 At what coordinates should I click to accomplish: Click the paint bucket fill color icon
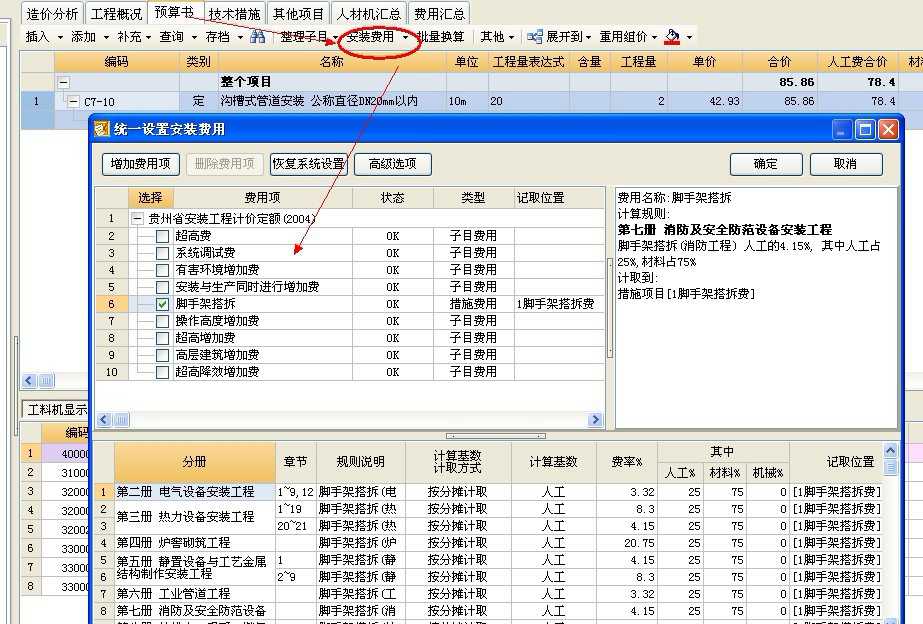point(672,37)
